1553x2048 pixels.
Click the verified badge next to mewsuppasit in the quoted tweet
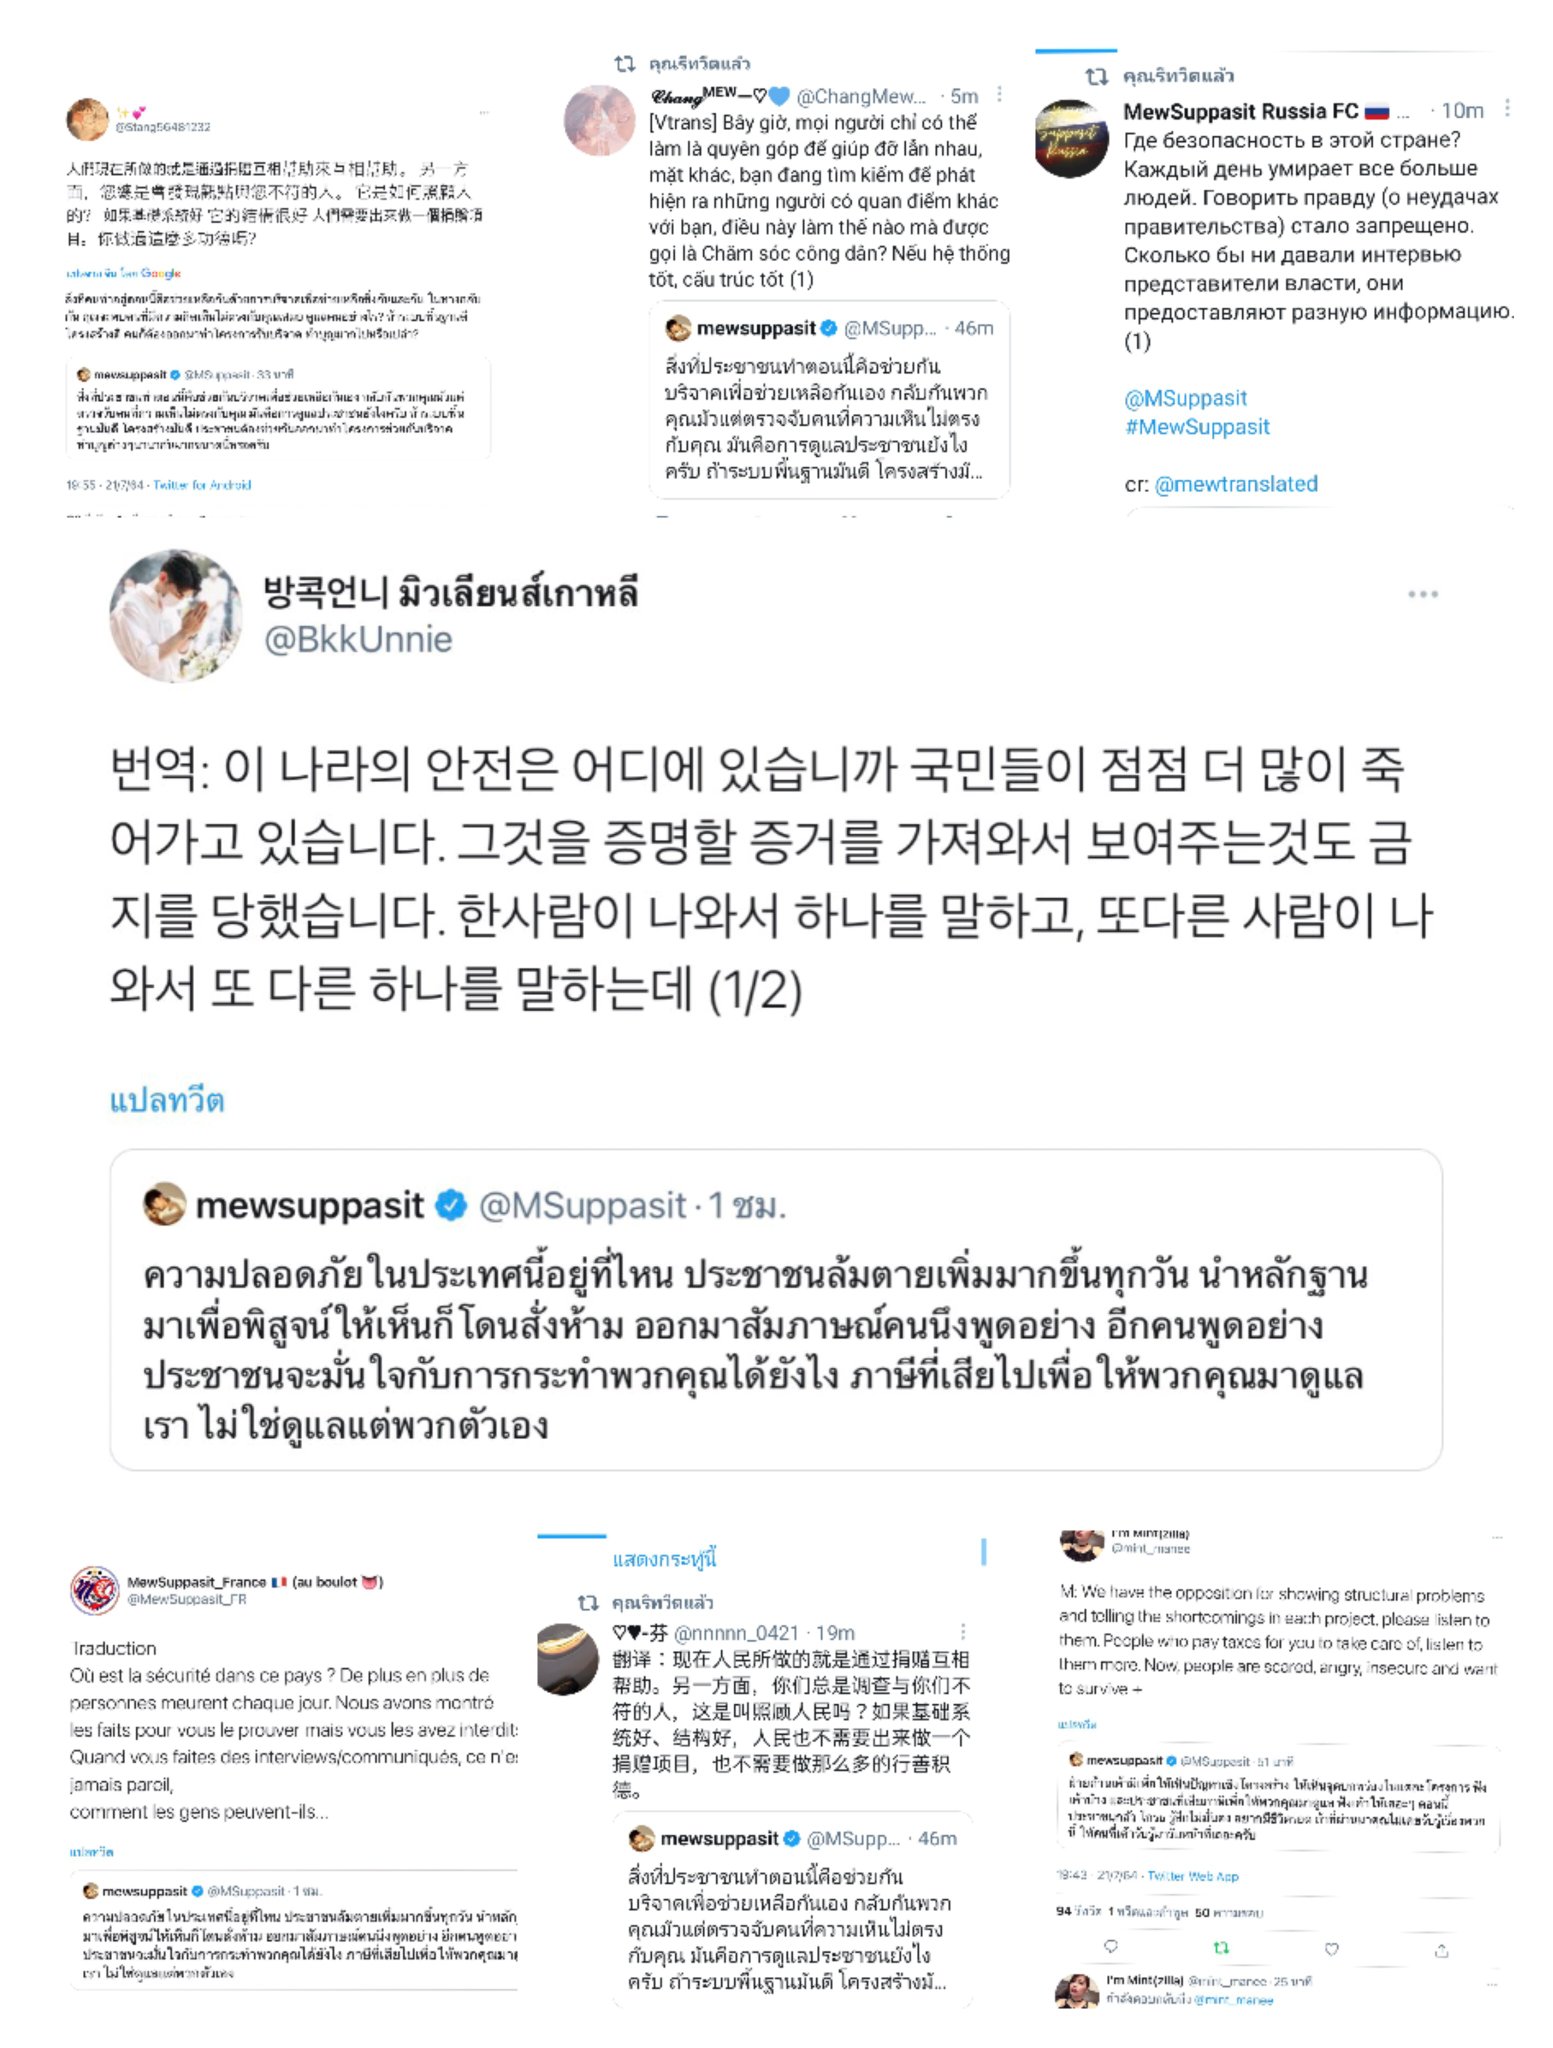[x=452, y=1205]
